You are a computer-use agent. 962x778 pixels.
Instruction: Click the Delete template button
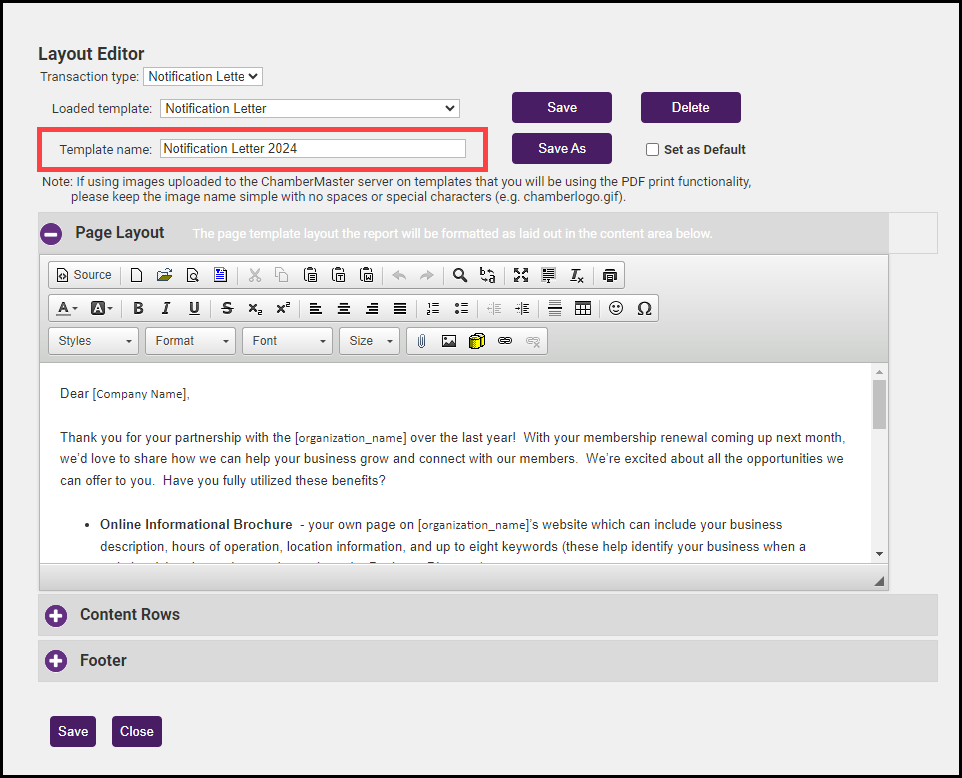pos(690,108)
